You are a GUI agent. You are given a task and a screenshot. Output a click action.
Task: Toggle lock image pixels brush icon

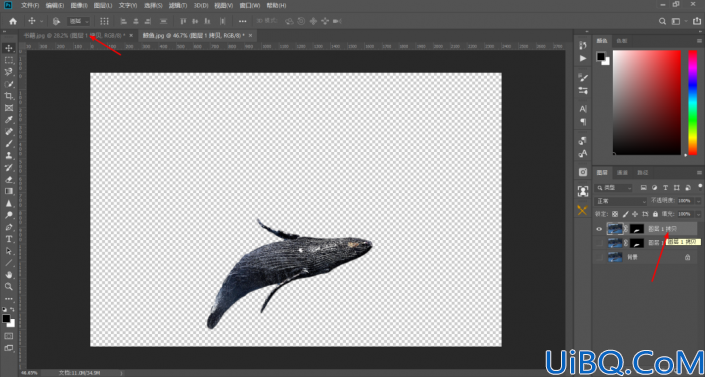tap(625, 214)
